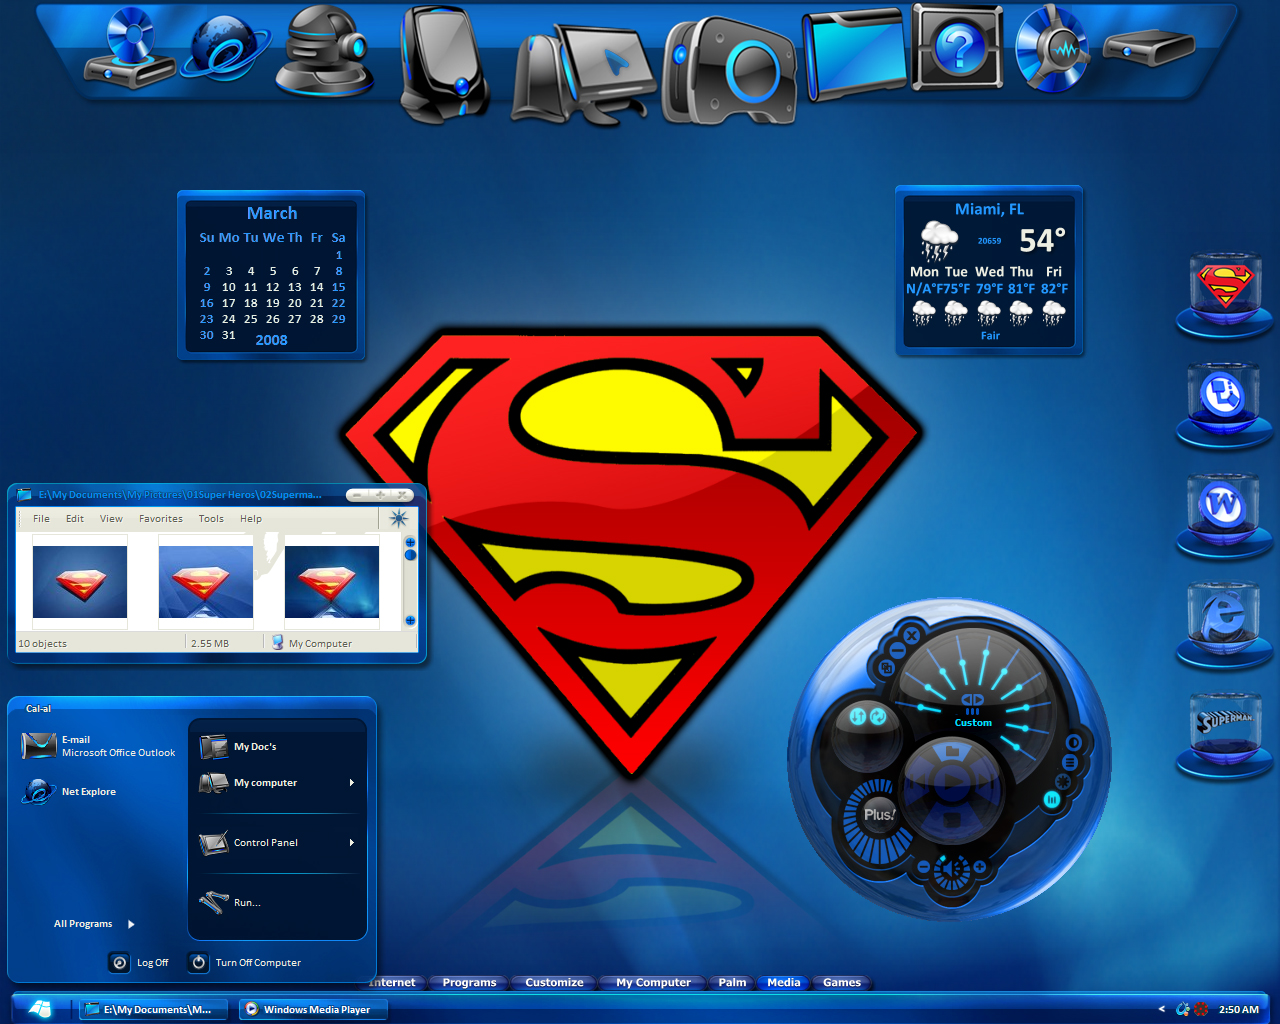The image size is (1280, 1024).
Task: Open the help question mark dock icon
Action: tap(957, 47)
